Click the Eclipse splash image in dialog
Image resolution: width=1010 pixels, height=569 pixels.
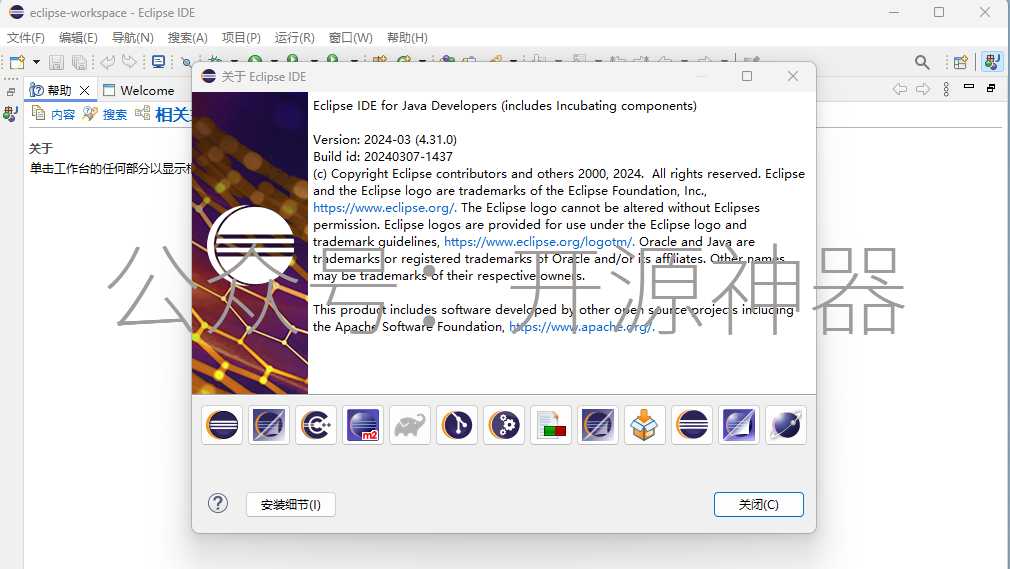[x=250, y=243]
